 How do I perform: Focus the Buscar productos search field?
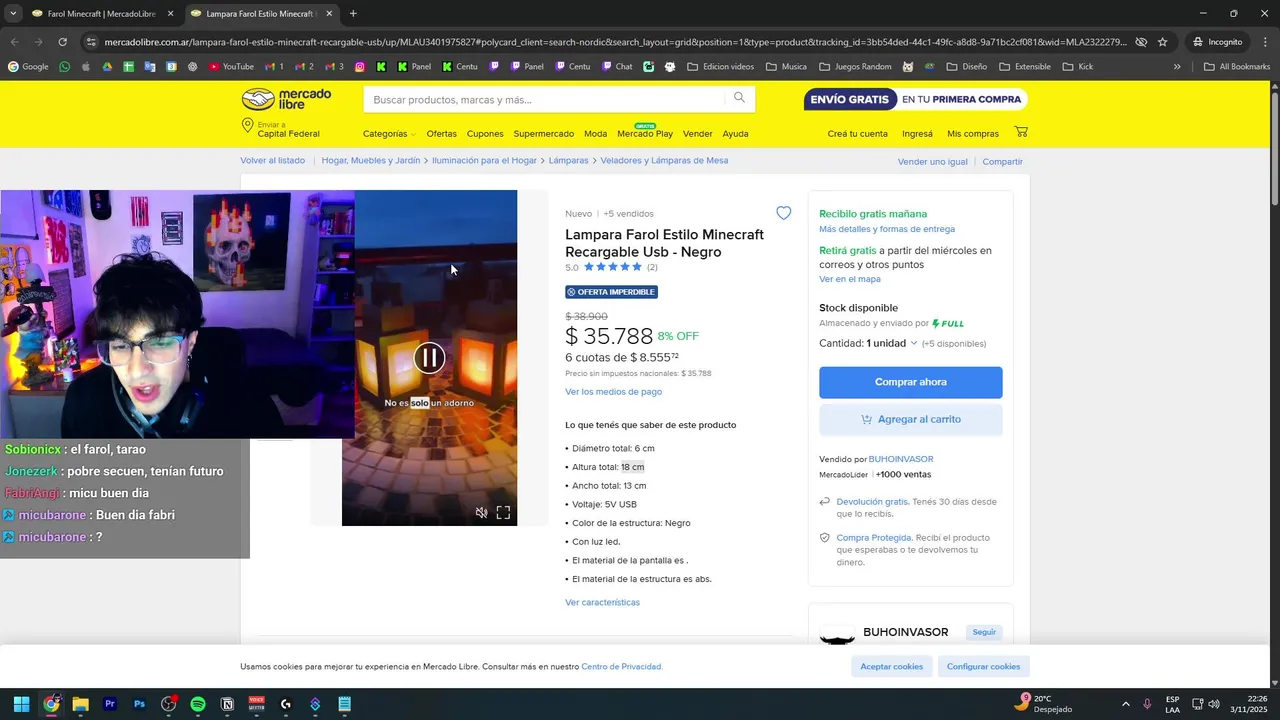click(x=545, y=99)
